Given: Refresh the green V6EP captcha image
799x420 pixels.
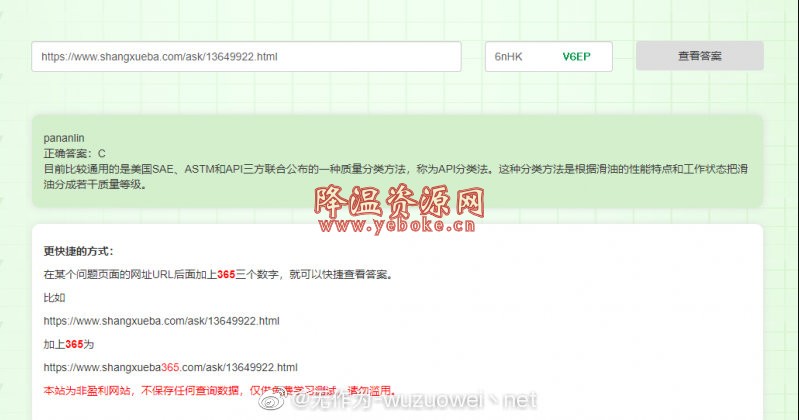Looking at the screenshot, I should [x=576, y=57].
